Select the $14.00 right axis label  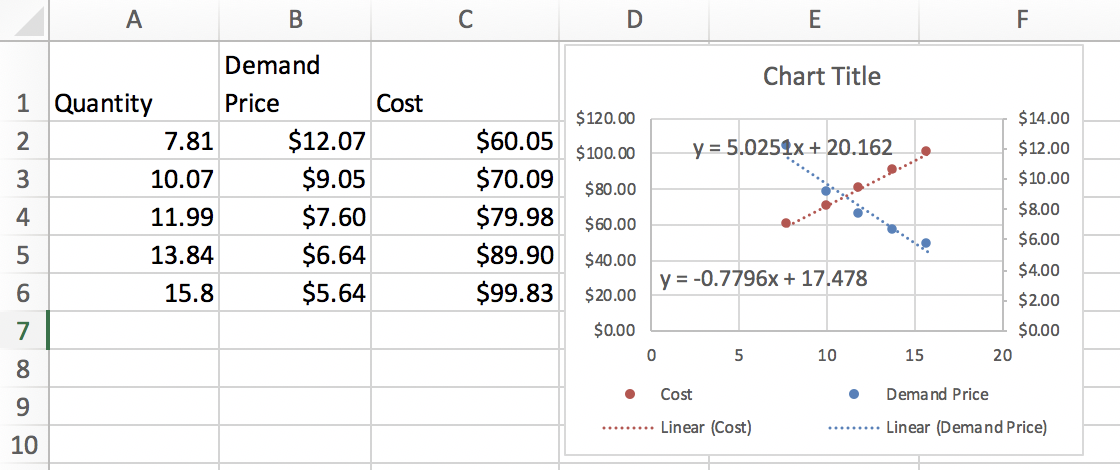pyautogui.click(x=1043, y=119)
